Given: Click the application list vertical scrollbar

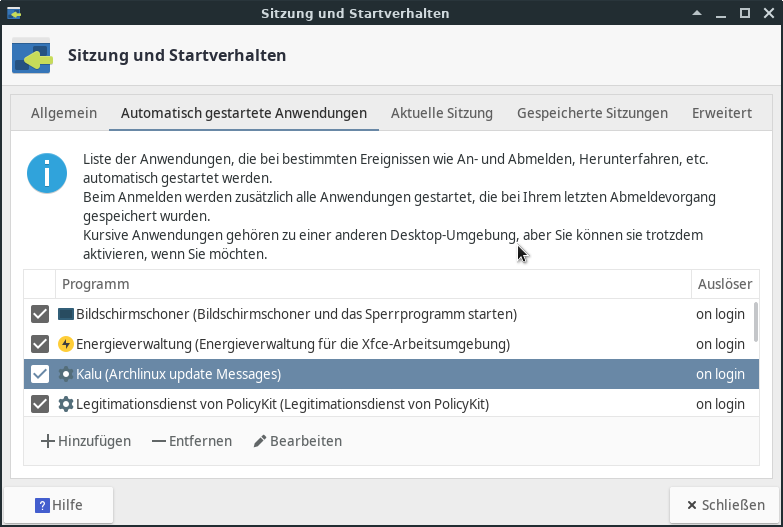Looking at the screenshot, I should click(755, 322).
